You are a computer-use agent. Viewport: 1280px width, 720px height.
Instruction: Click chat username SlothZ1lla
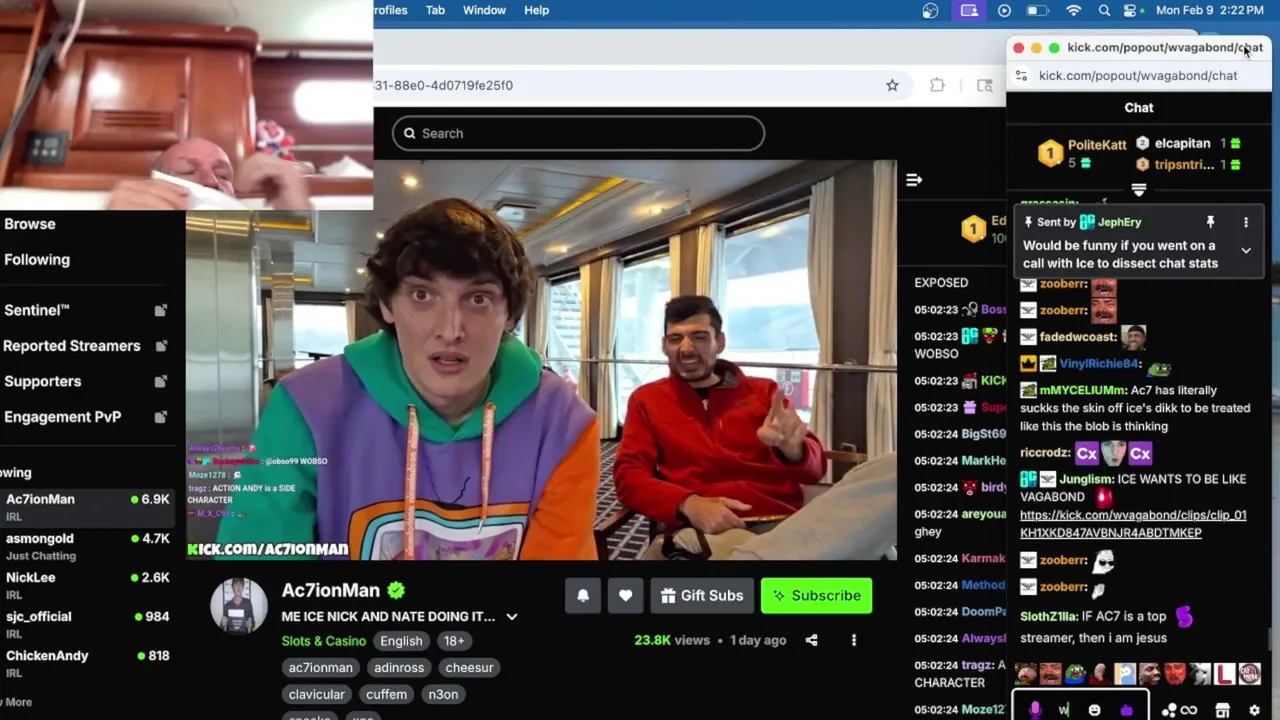[x=1047, y=617]
